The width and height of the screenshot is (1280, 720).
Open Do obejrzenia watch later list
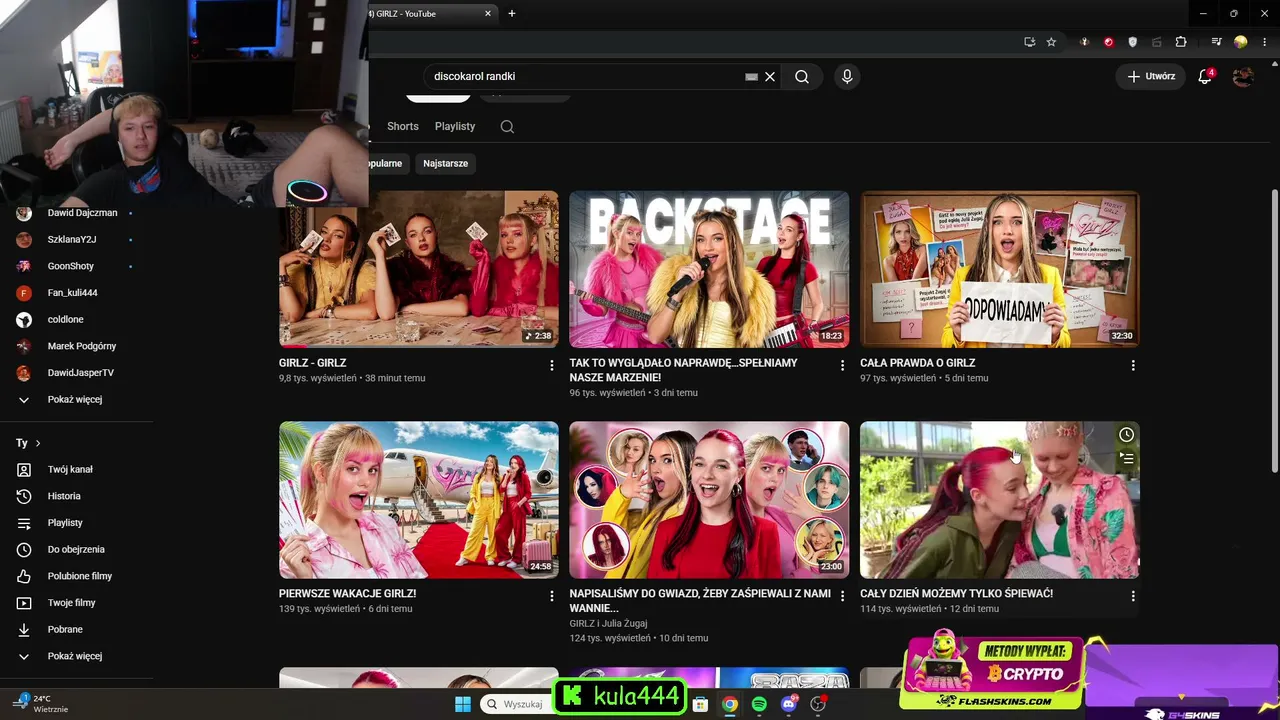pyautogui.click(x=76, y=549)
